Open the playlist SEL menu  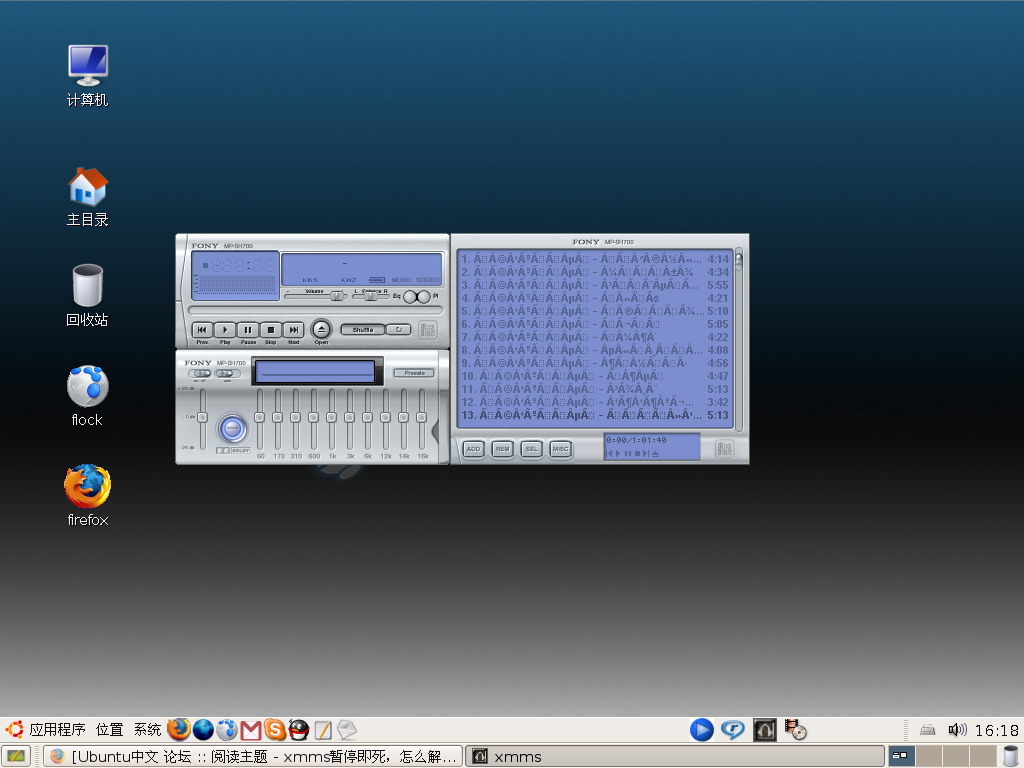point(532,449)
